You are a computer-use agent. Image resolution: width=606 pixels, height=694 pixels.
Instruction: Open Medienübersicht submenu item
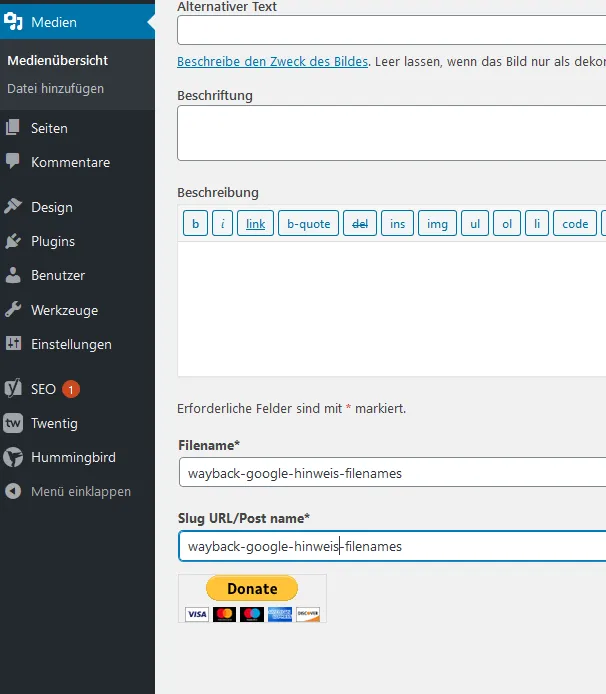[x=58, y=60]
